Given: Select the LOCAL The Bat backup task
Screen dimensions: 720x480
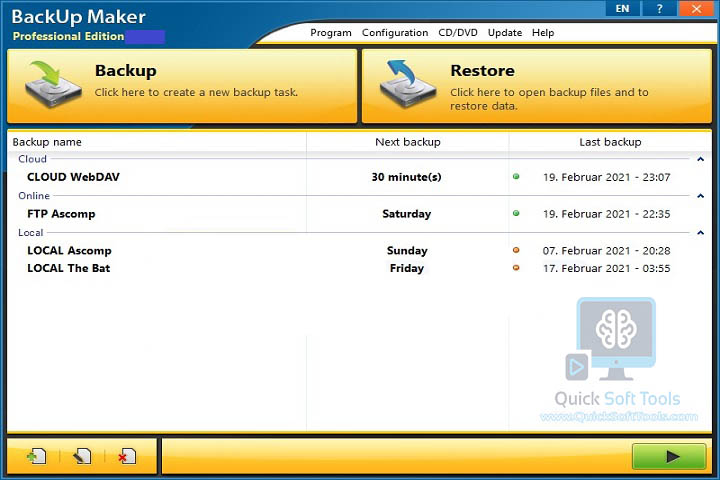Looking at the screenshot, I should 68,268.
